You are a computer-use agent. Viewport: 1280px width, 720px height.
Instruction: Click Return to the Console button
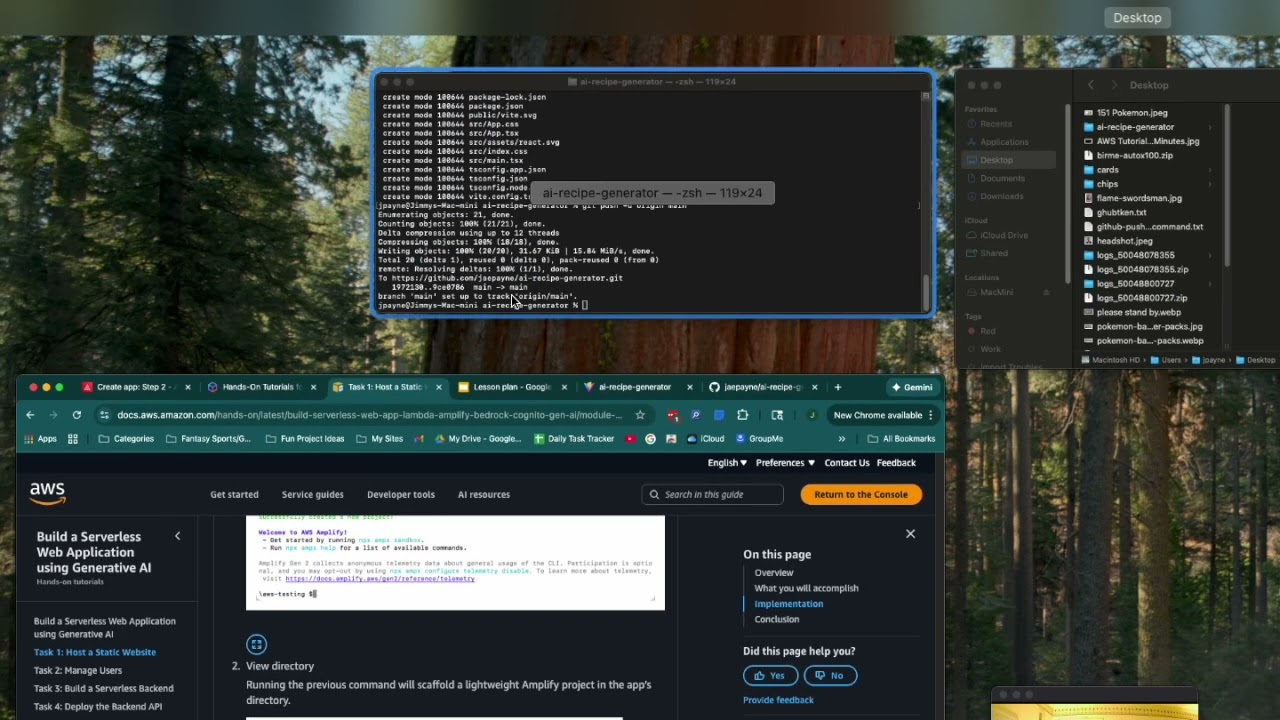point(861,494)
